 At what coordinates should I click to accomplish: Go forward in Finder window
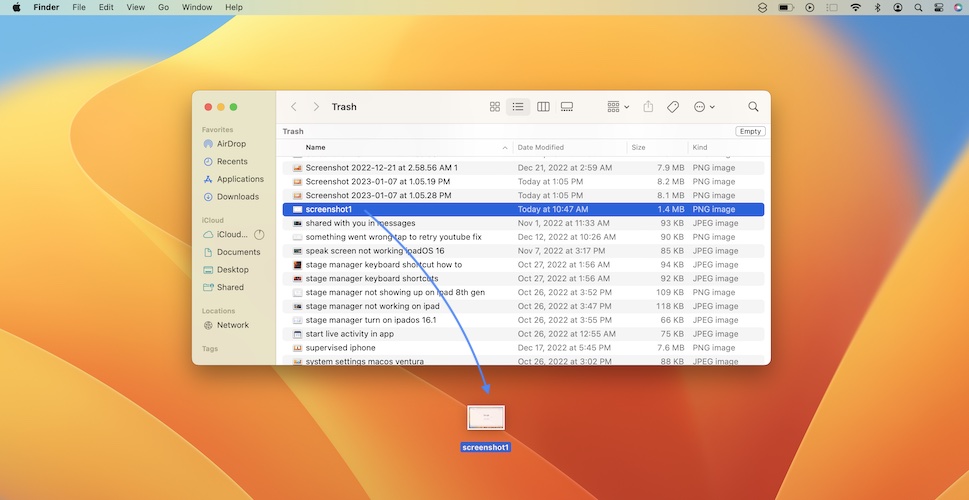pos(316,107)
